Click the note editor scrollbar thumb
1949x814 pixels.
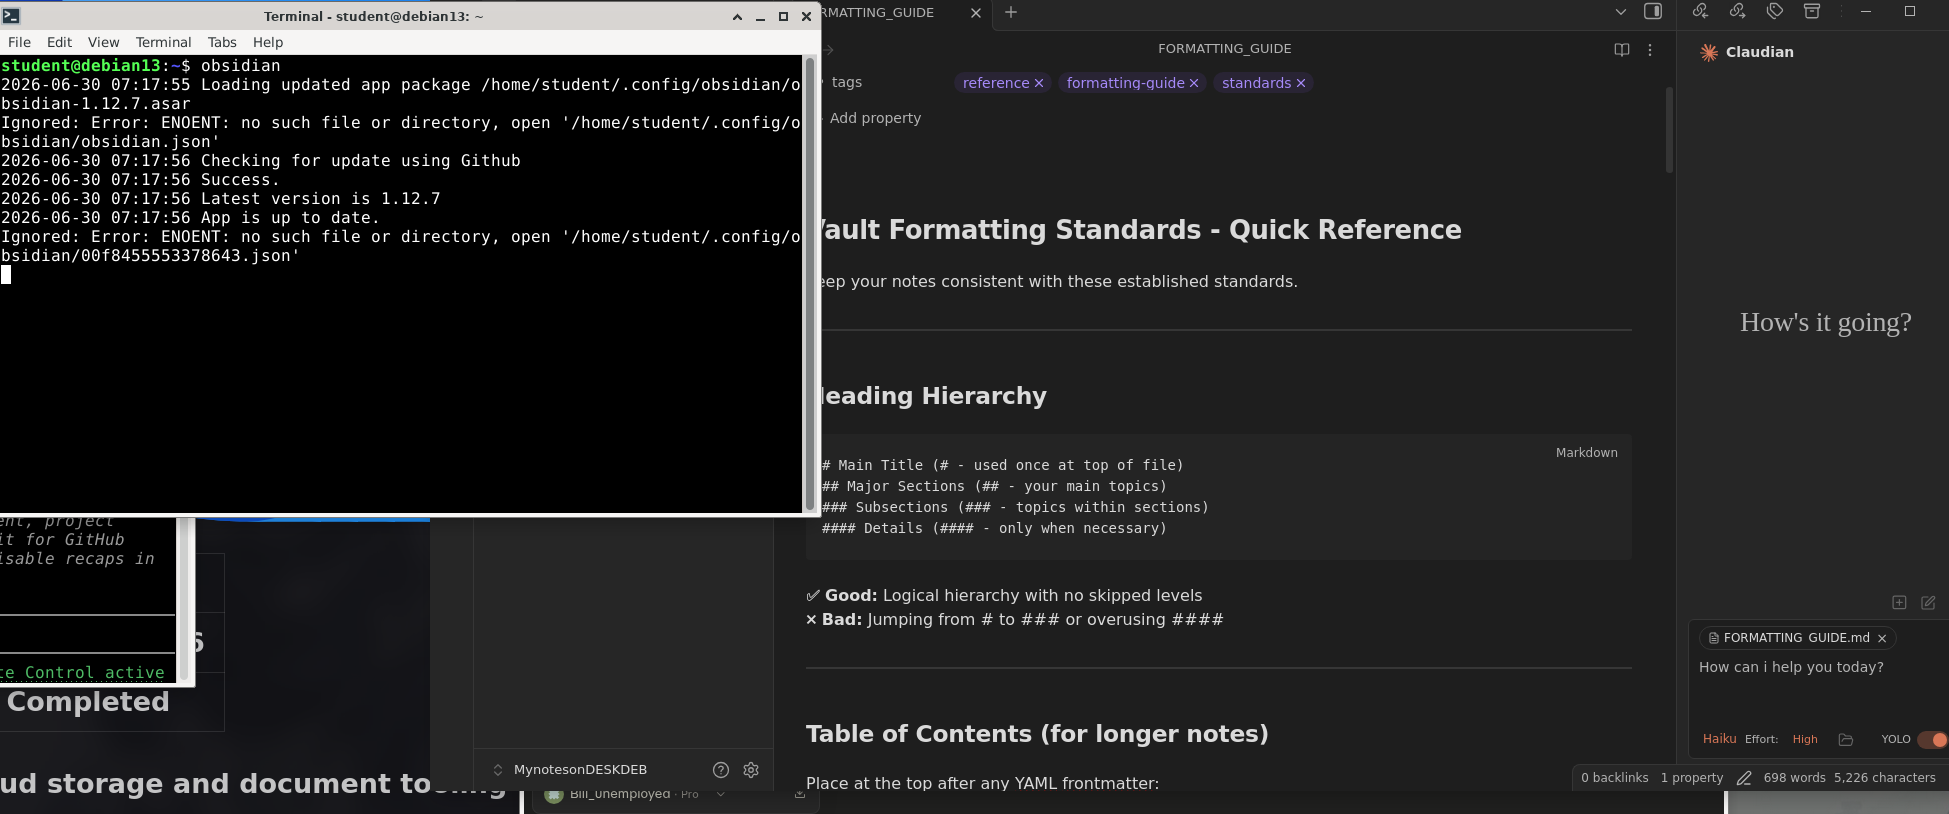pyautogui.click(x=1669, y=130)
